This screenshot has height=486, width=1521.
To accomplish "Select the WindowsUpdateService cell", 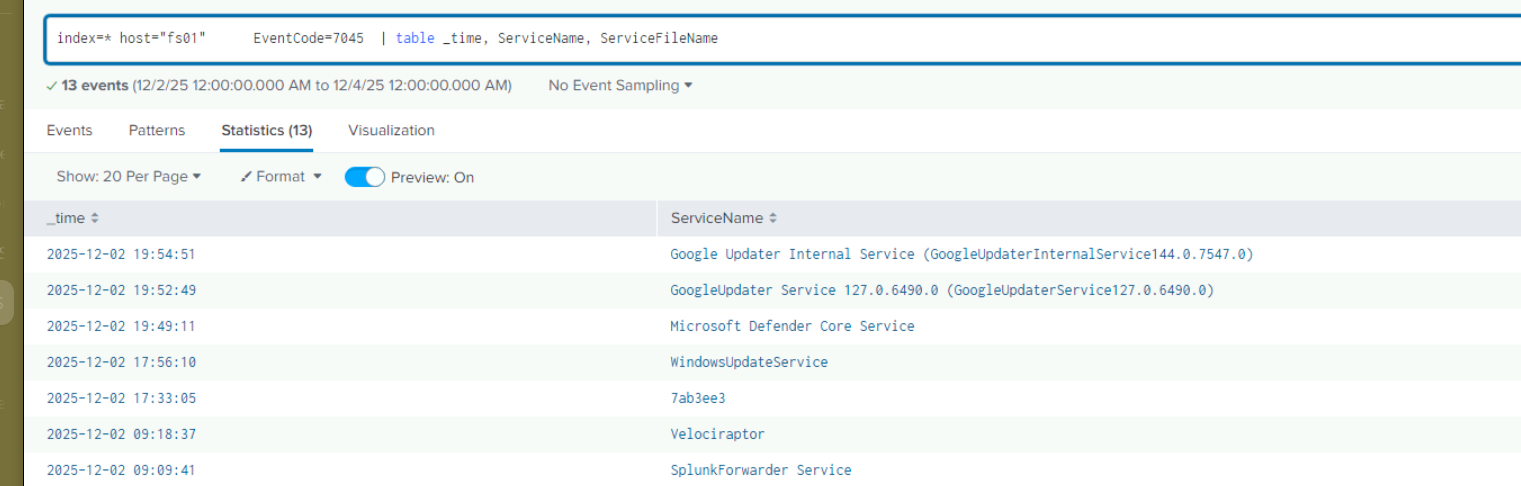I will coord(749,362).
